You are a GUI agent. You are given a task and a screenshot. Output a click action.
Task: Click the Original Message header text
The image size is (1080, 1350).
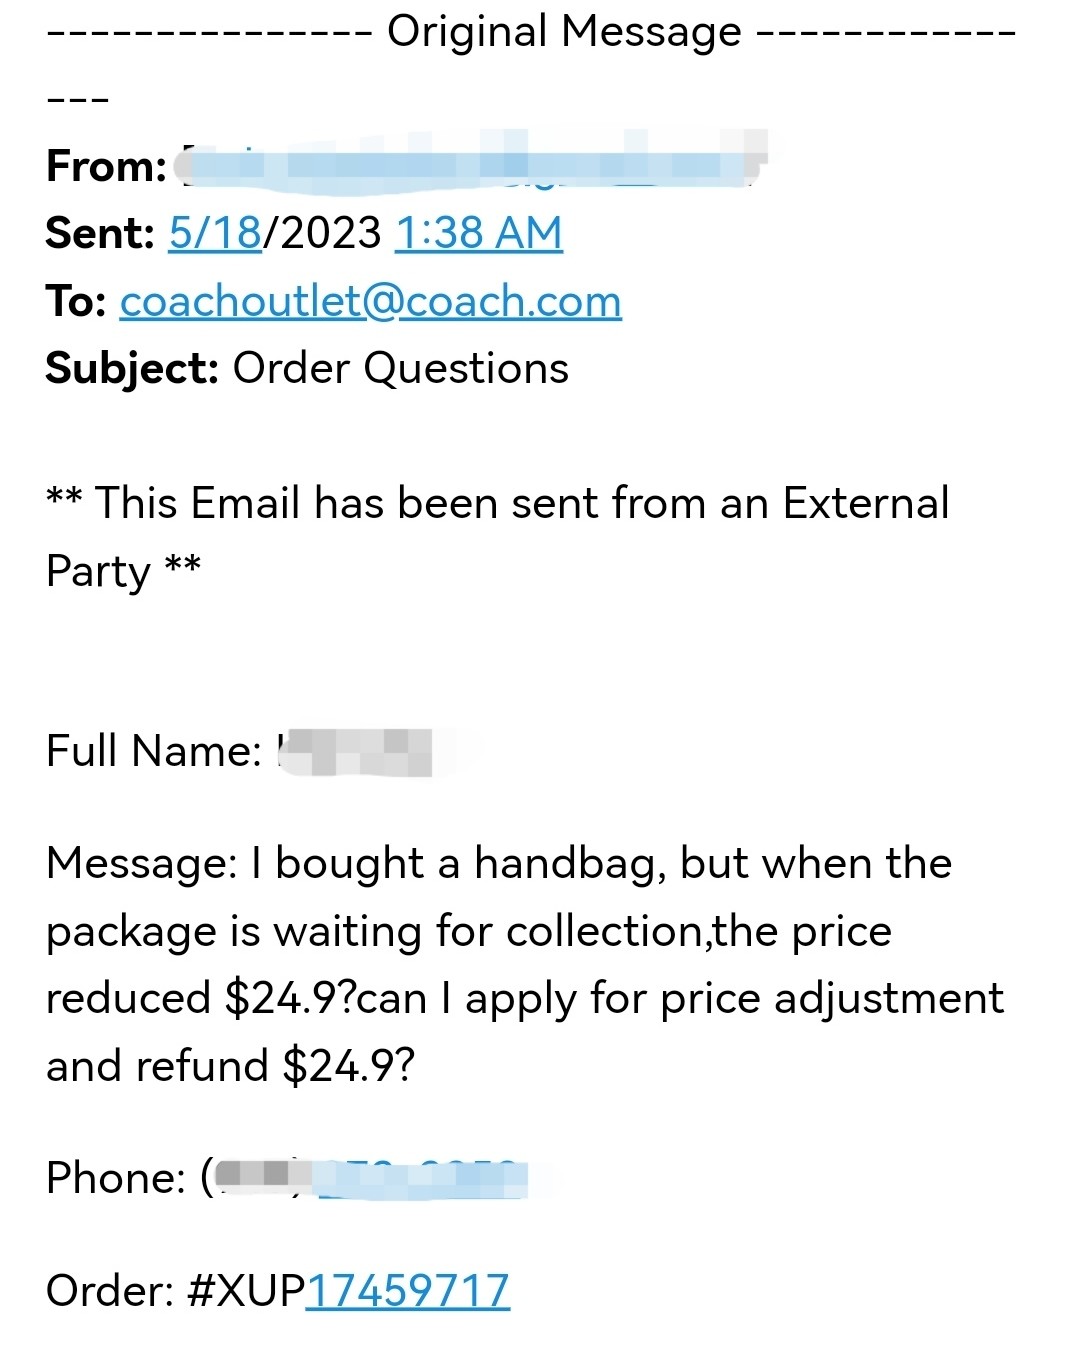click(565, 31)
